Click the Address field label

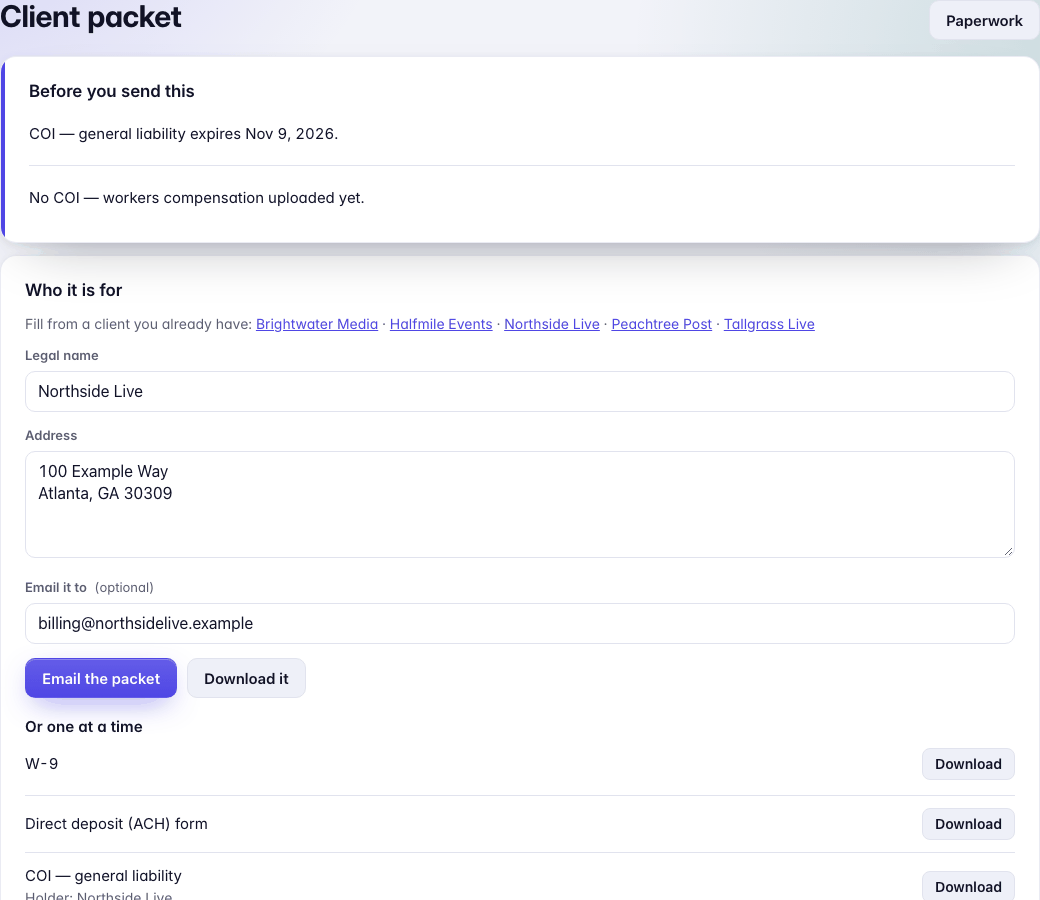pos(51,436)
